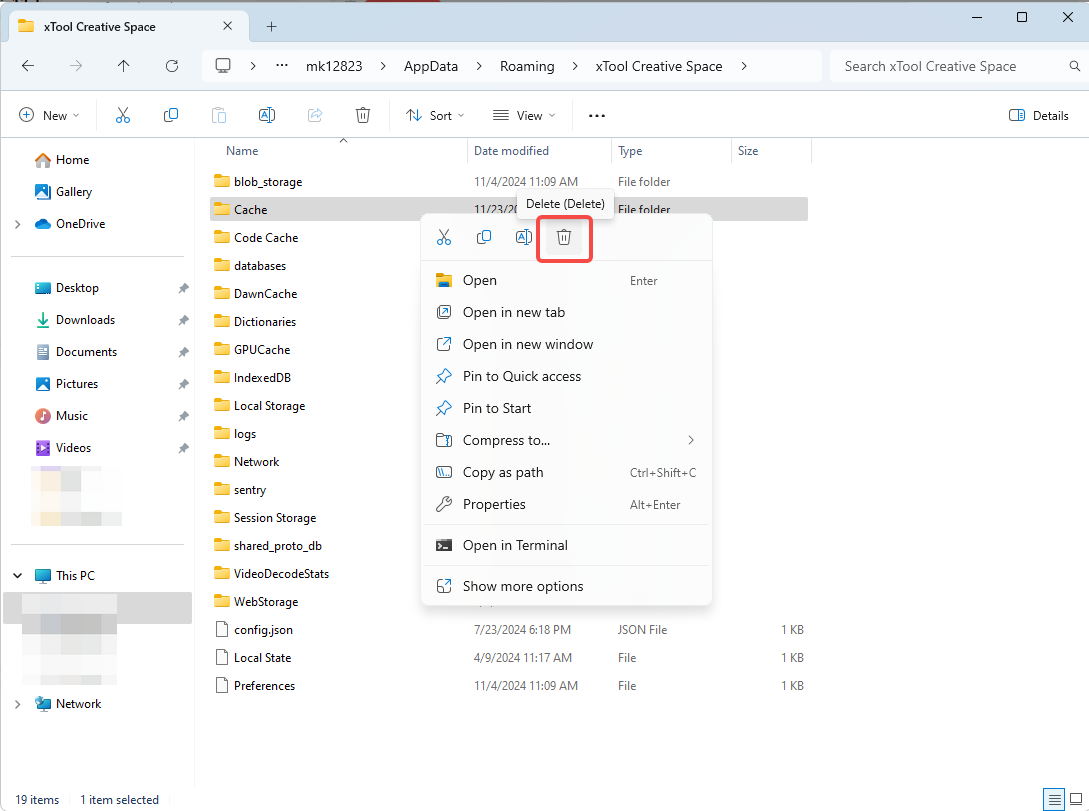Click the Rename icon in the toolbar

point(267,115)
